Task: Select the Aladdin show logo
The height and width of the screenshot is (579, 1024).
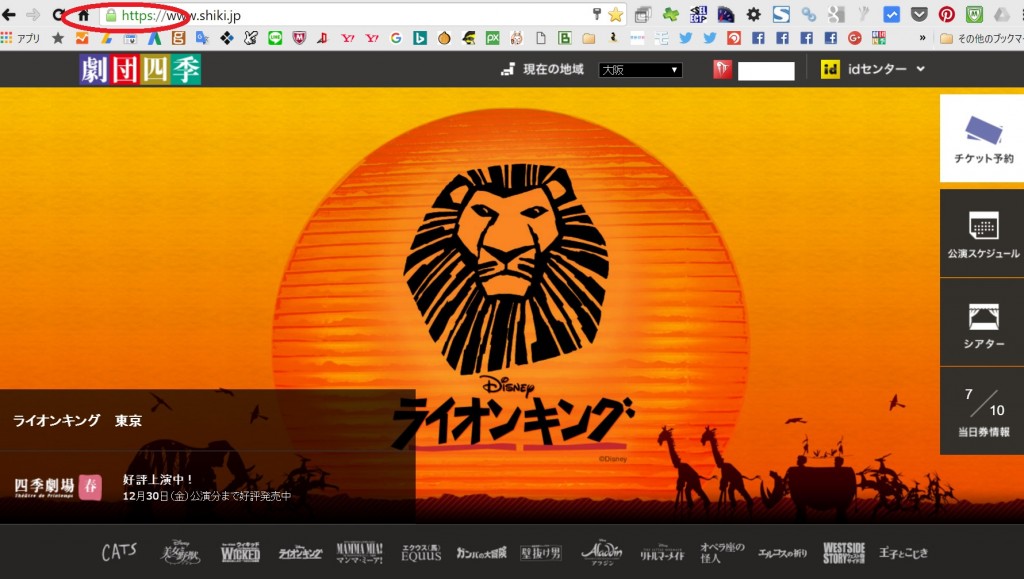Action: tap(601, 552)
